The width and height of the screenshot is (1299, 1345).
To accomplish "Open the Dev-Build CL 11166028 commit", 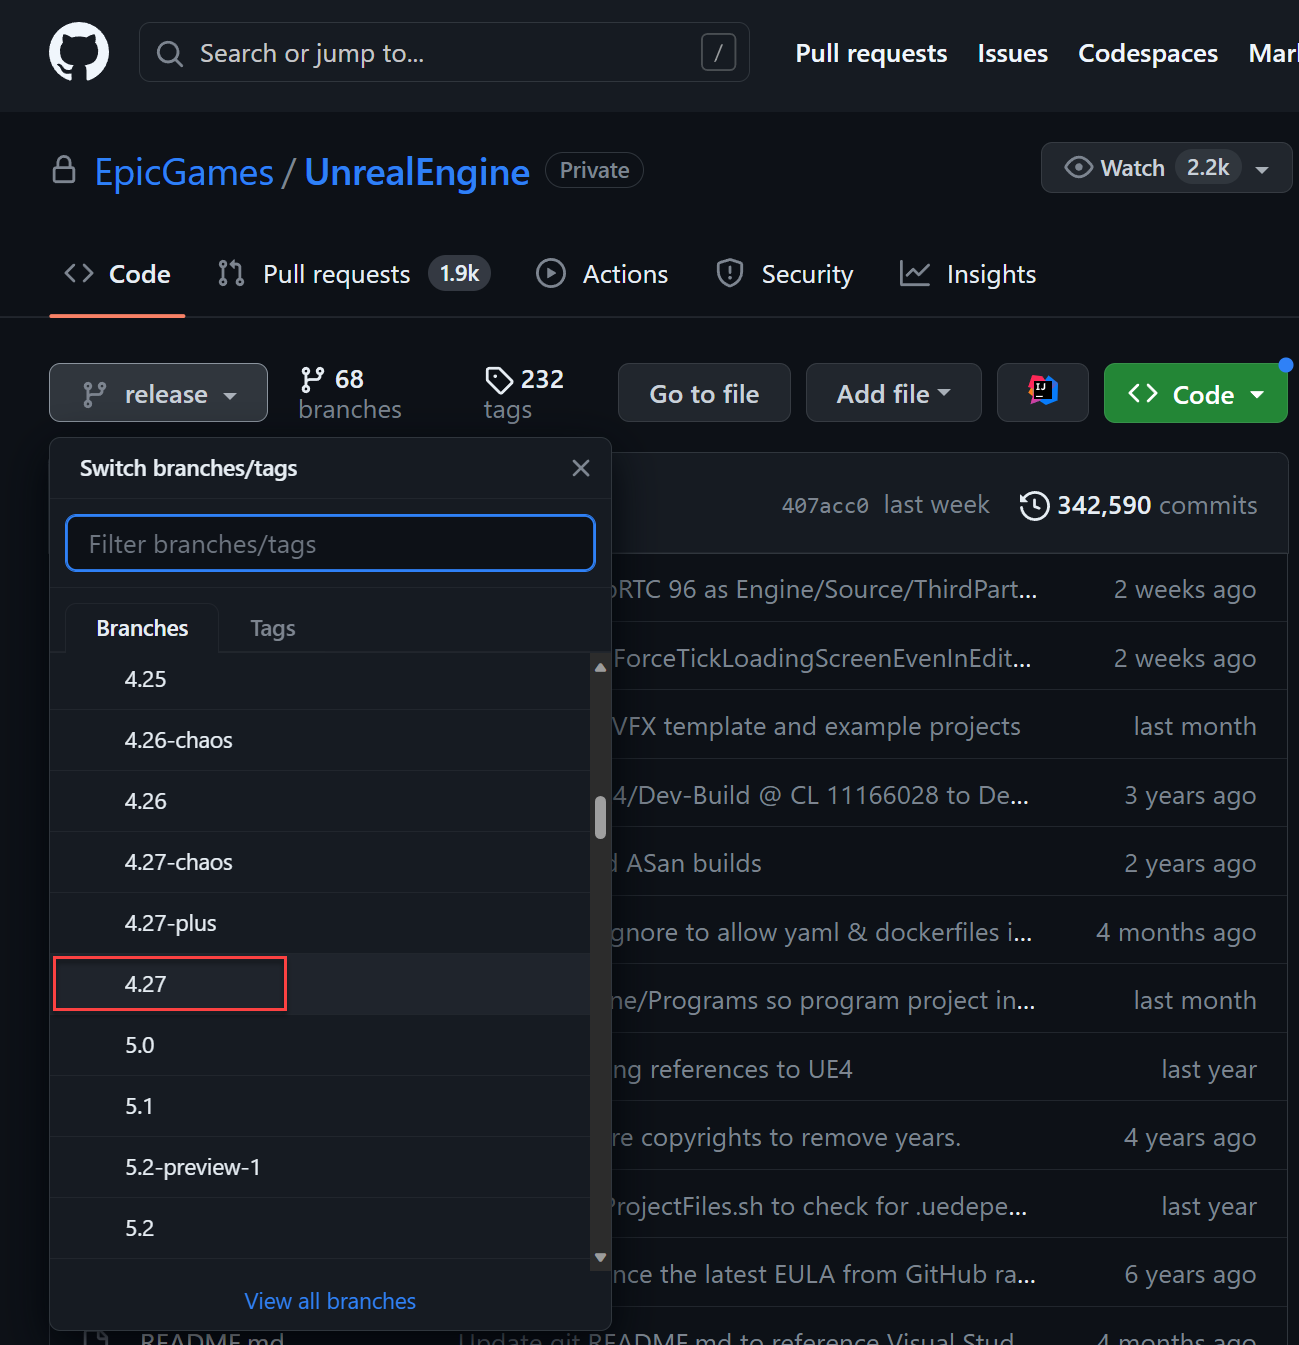I will (x=821, y=796).
